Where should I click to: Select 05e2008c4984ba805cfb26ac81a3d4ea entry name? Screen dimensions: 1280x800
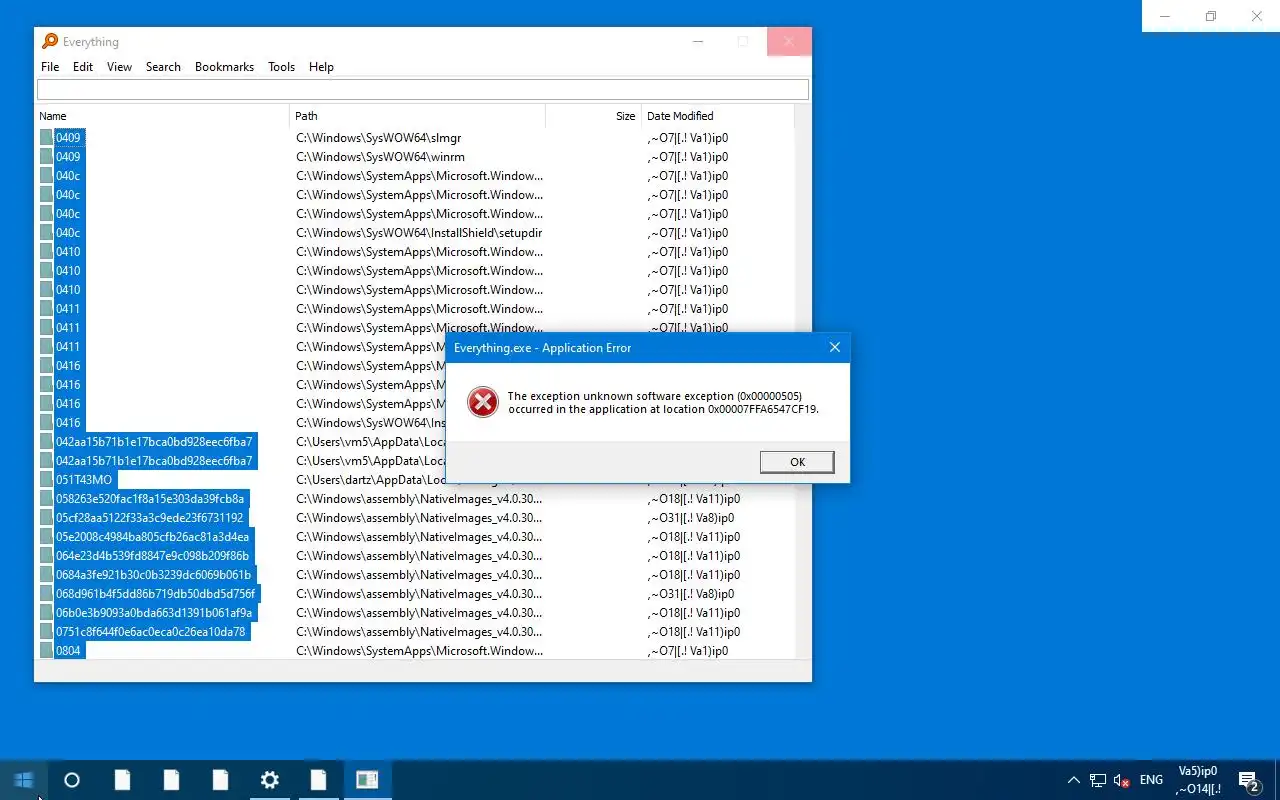point(153,537)
